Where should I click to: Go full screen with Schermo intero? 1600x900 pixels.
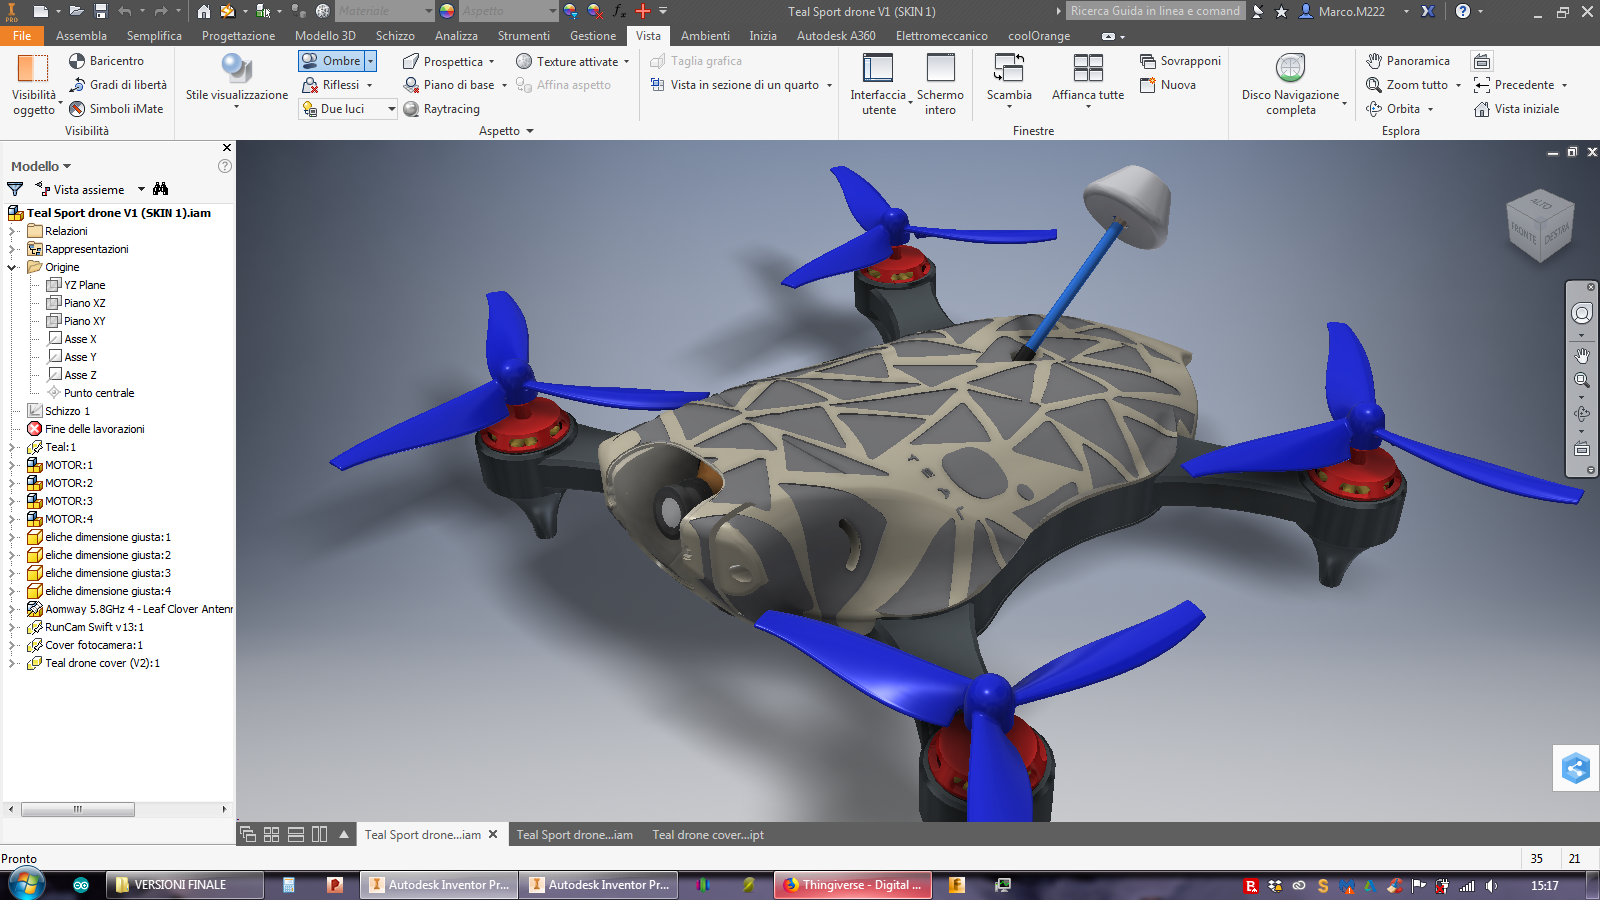[940, 85]
